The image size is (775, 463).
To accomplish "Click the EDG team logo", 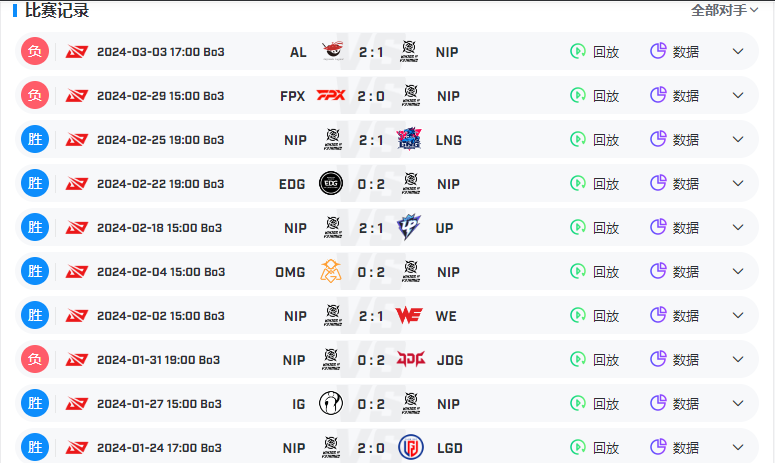I will [x=331, y=183].
